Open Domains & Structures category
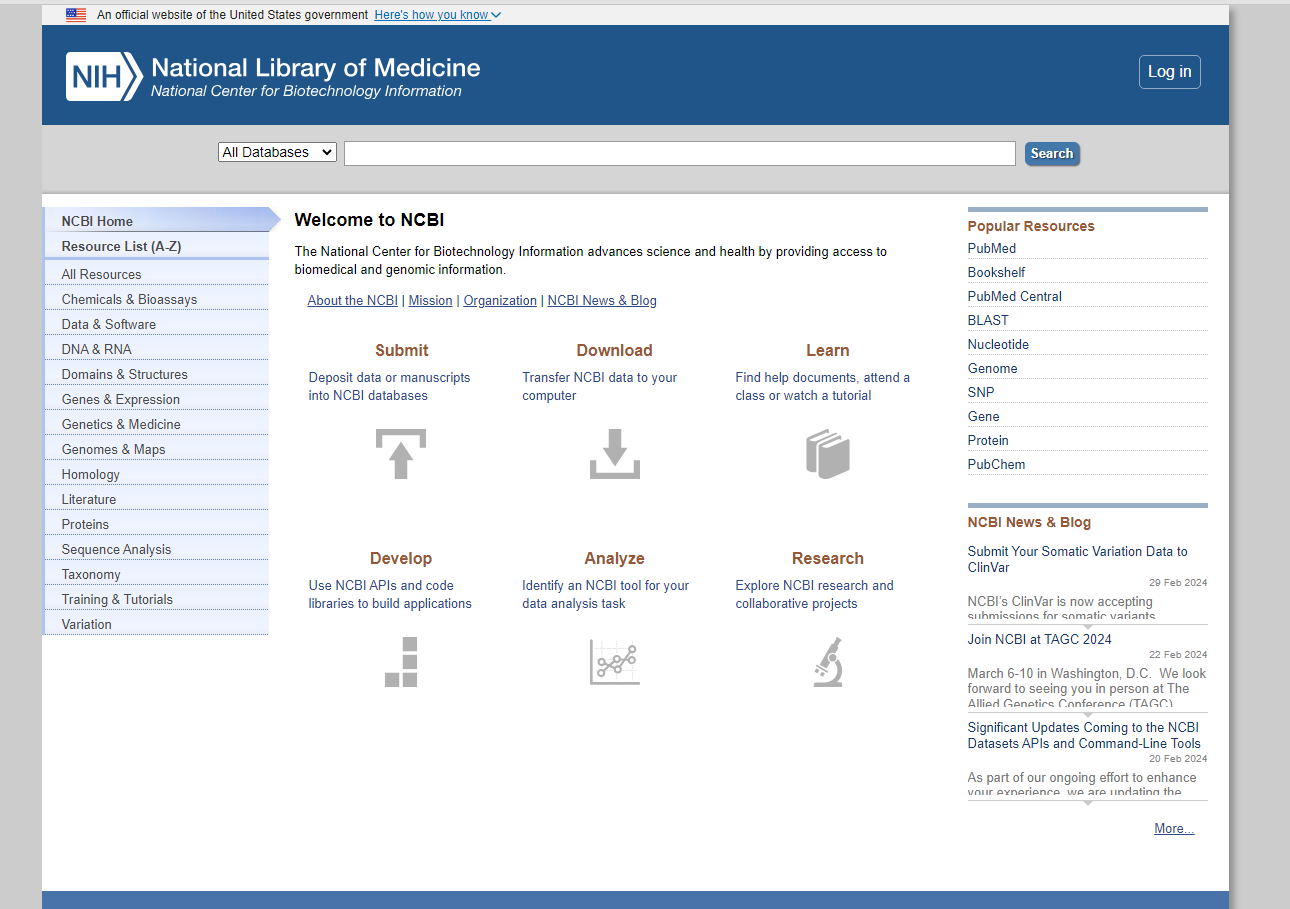1290x909 pixels. (157, 374)
